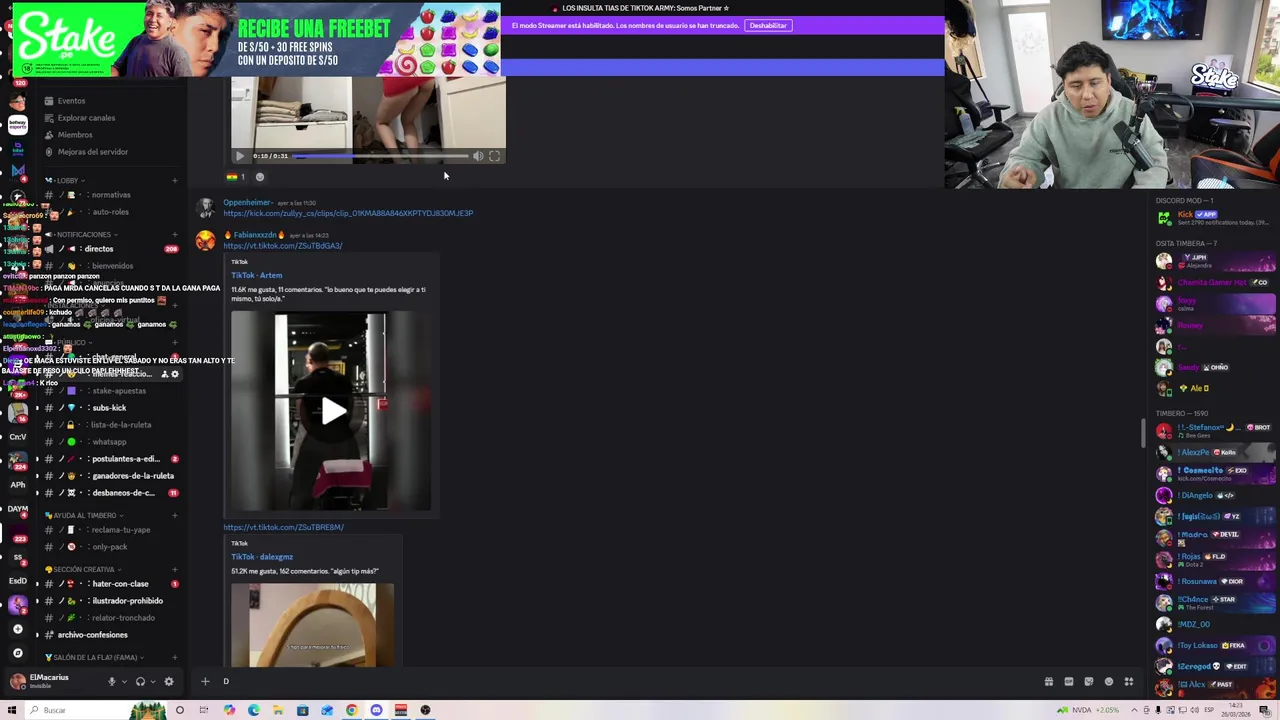Toggle microphone mute in user panel
This screenshot has width=1280, height=720.
click(x=111, y=682)
